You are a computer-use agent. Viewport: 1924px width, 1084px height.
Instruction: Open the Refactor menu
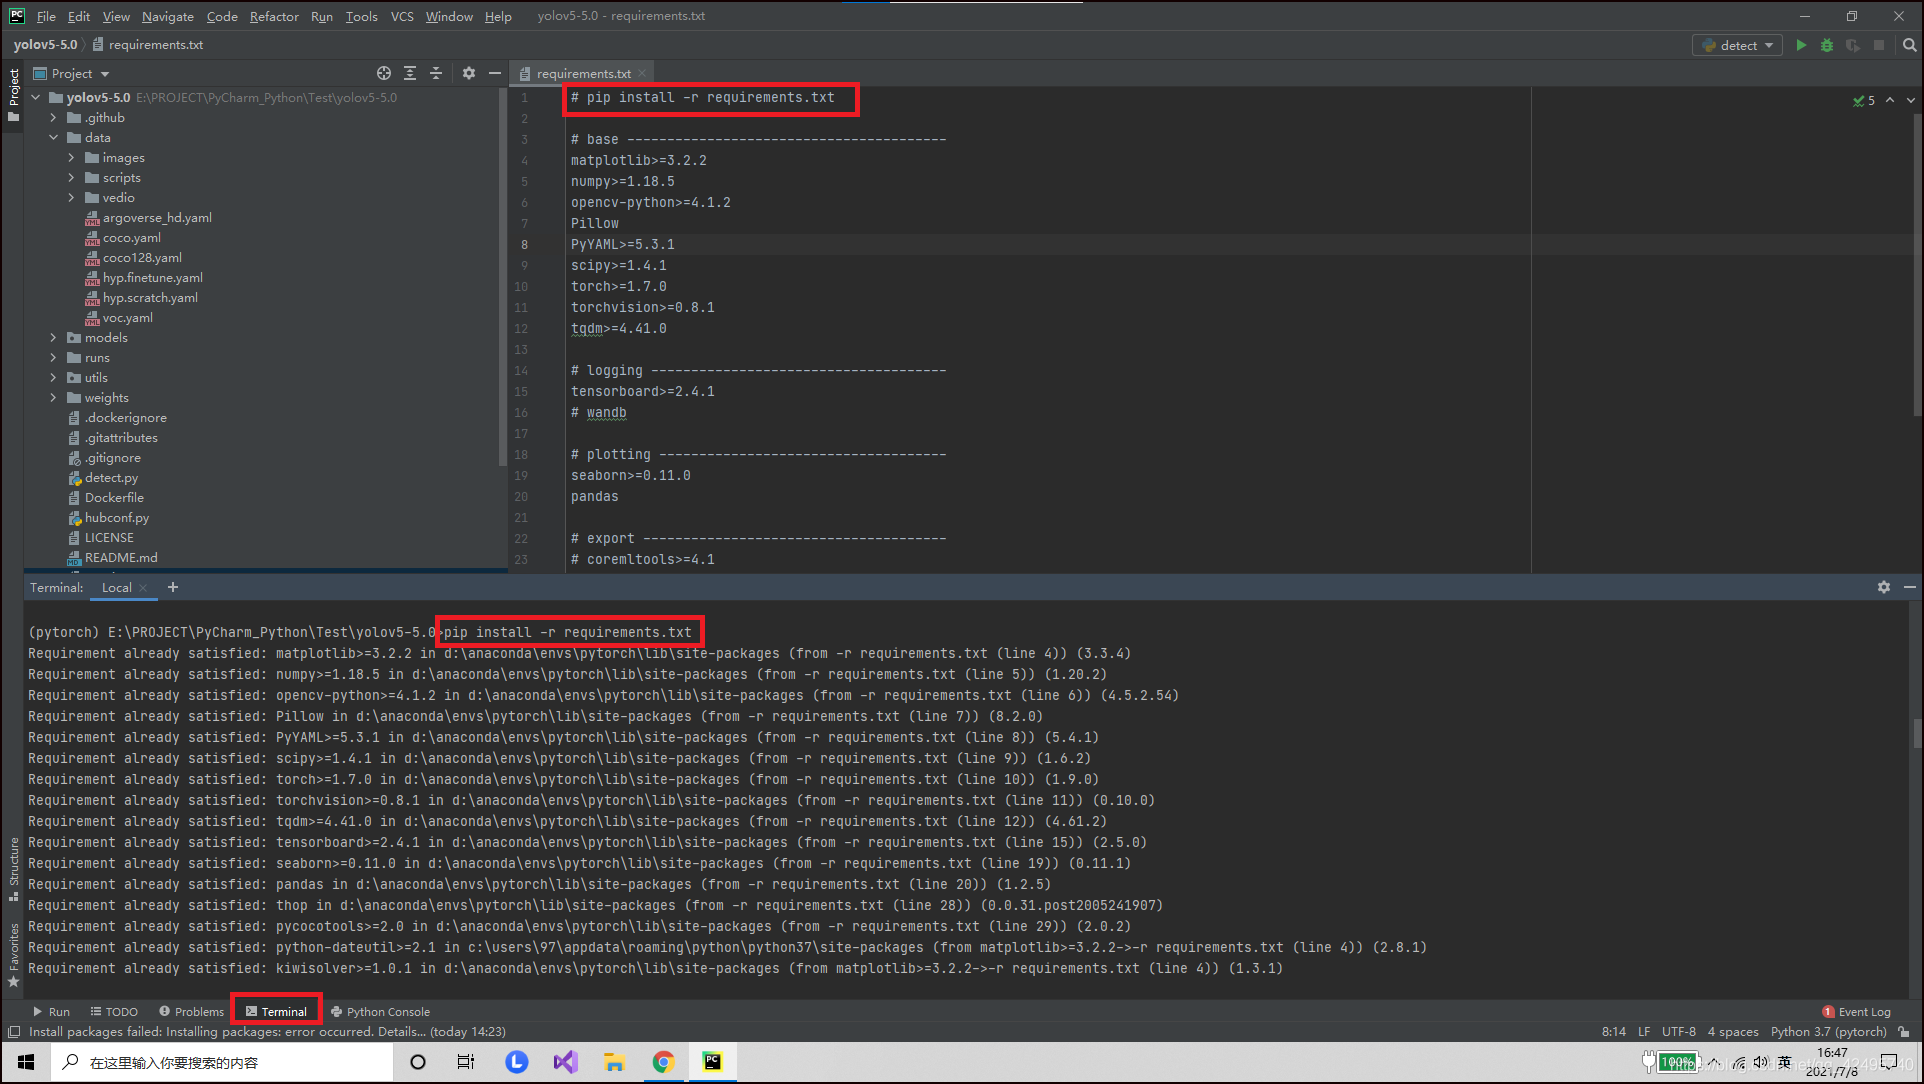pyautogui.click(x=274, y=16)
